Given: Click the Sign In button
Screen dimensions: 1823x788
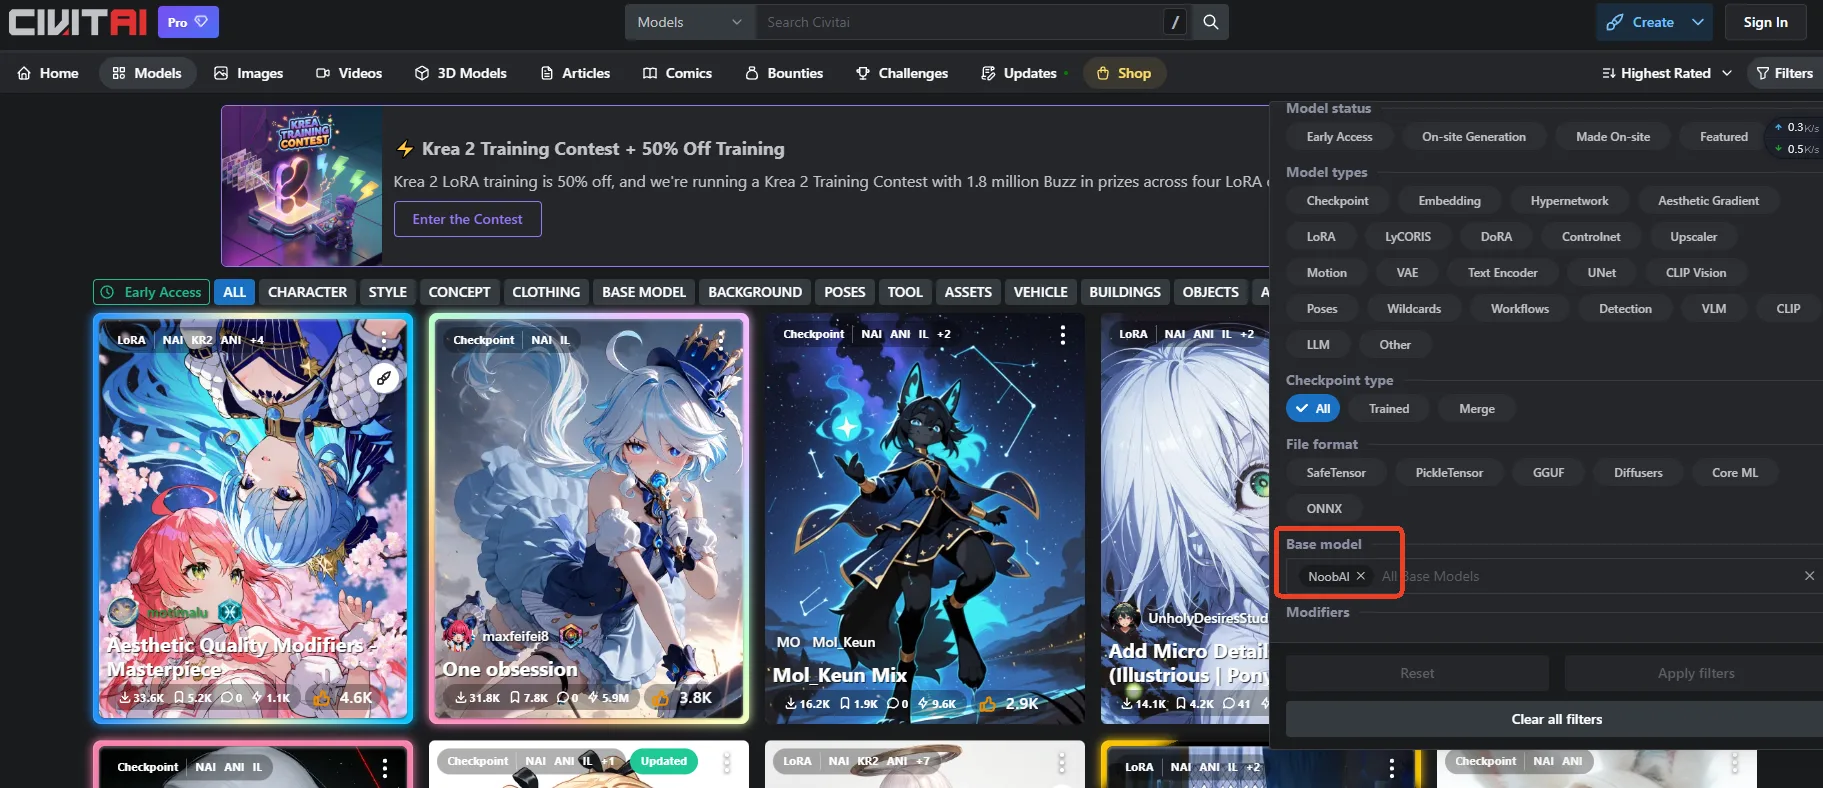Looking at the screenshot, I should tap(1766, 22).
